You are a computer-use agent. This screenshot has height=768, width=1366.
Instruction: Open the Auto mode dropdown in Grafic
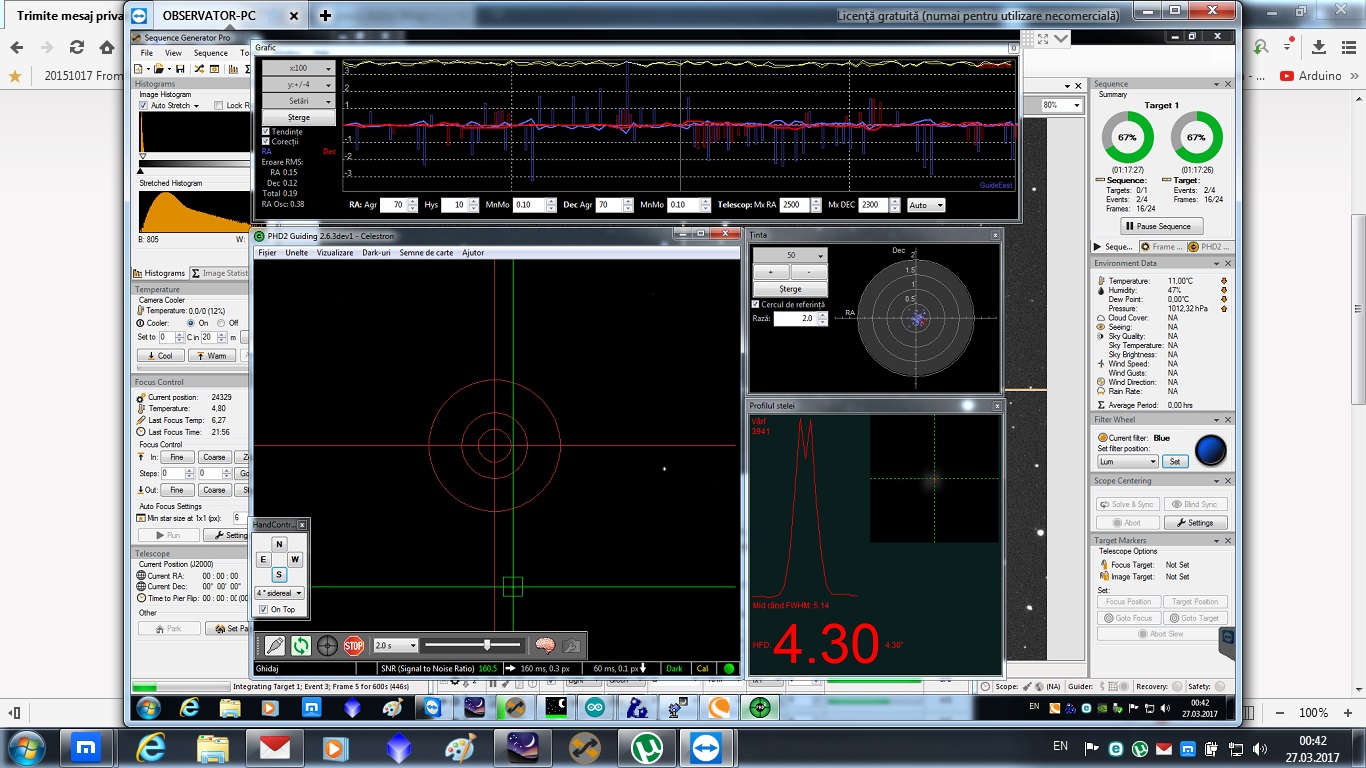pyautogui.click(x=925, y=205)
